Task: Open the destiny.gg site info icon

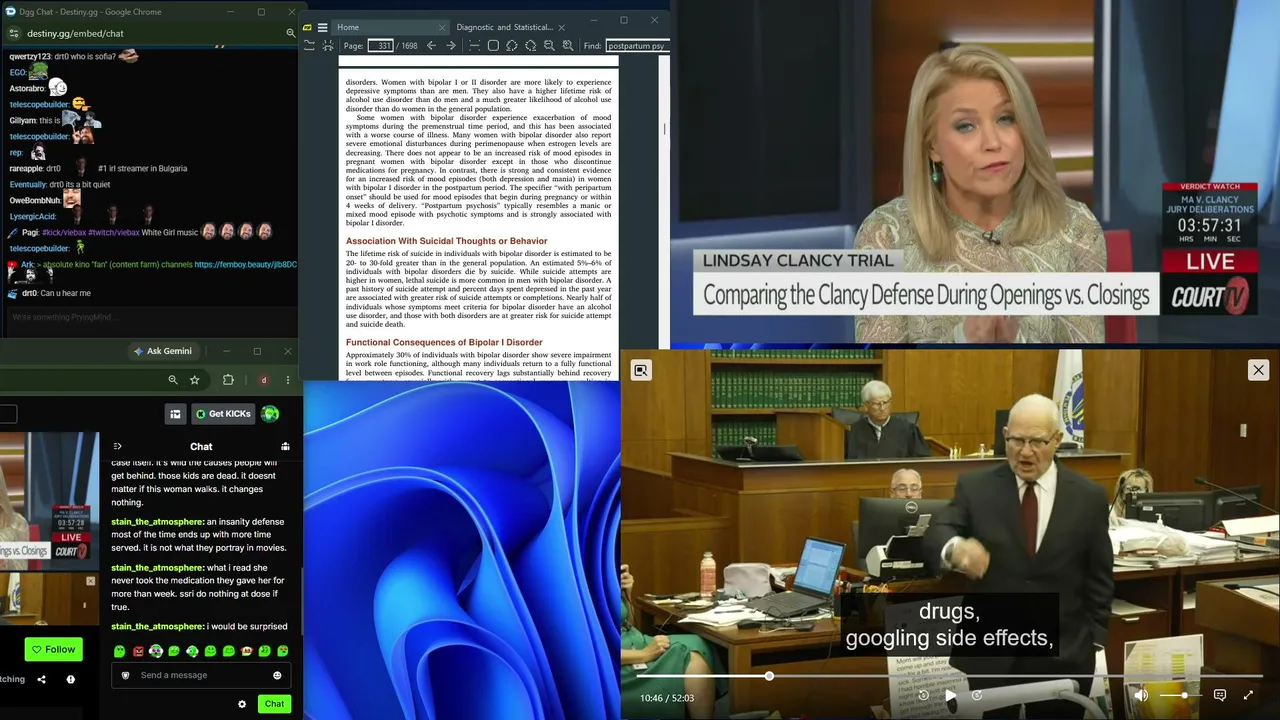Action: tap(14, 33)
